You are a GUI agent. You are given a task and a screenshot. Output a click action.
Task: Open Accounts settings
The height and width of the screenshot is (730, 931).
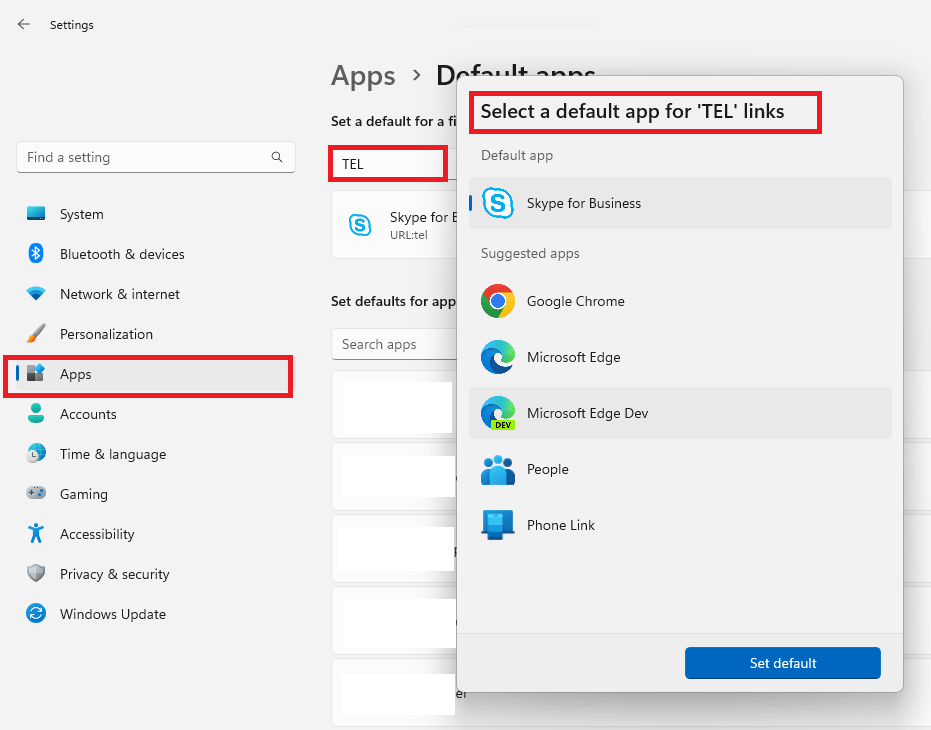pyautogui.click(x=156, y=414)
